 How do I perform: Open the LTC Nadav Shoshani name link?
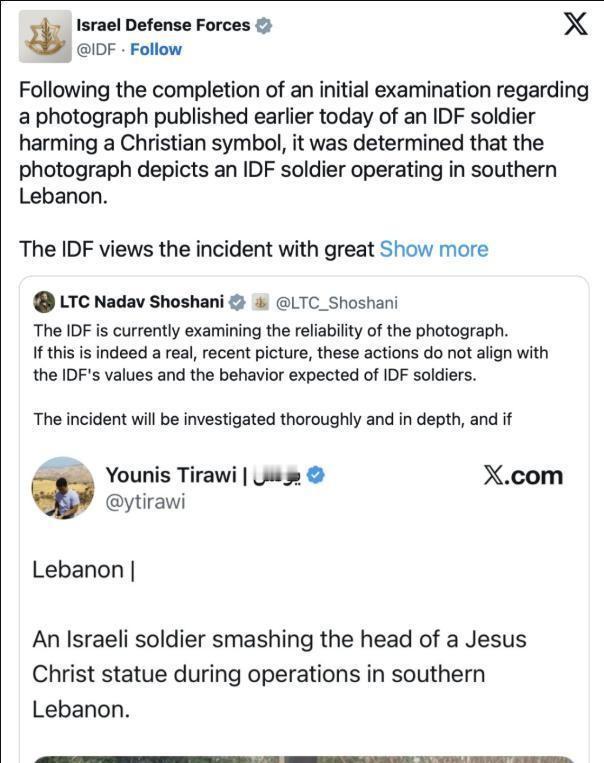tap(142, 302)
